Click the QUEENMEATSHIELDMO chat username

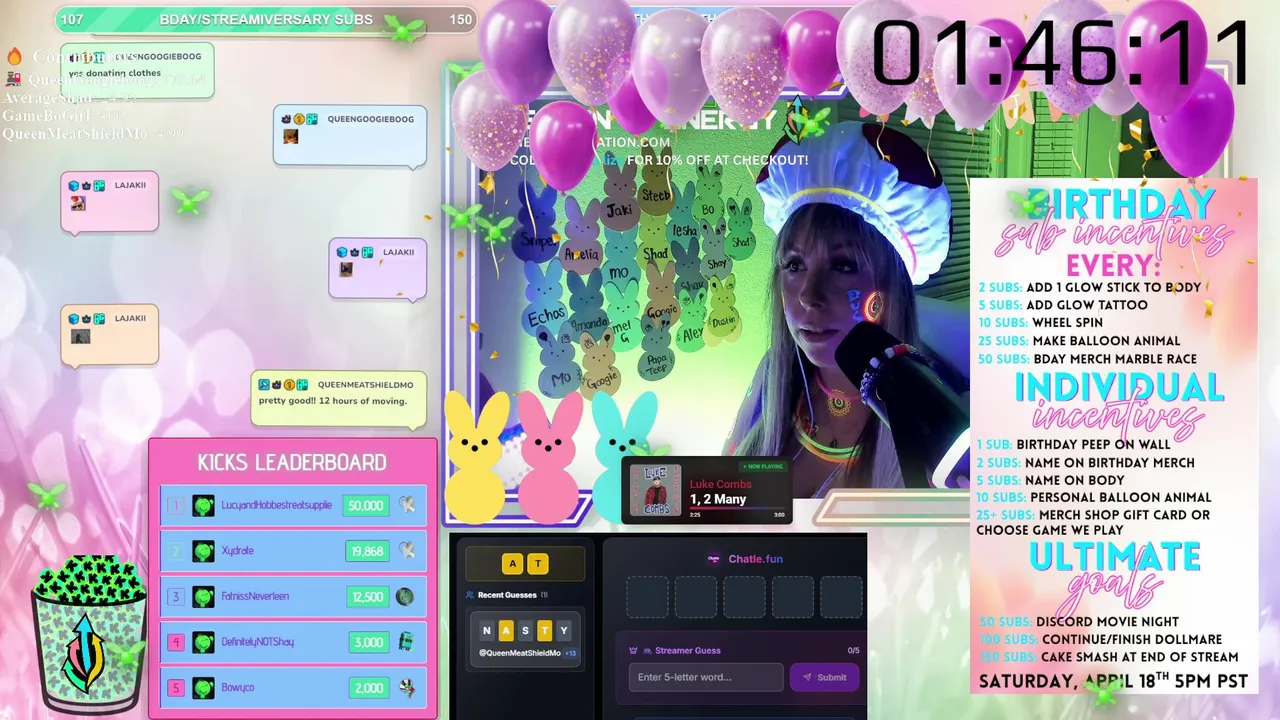click(365, 385)
